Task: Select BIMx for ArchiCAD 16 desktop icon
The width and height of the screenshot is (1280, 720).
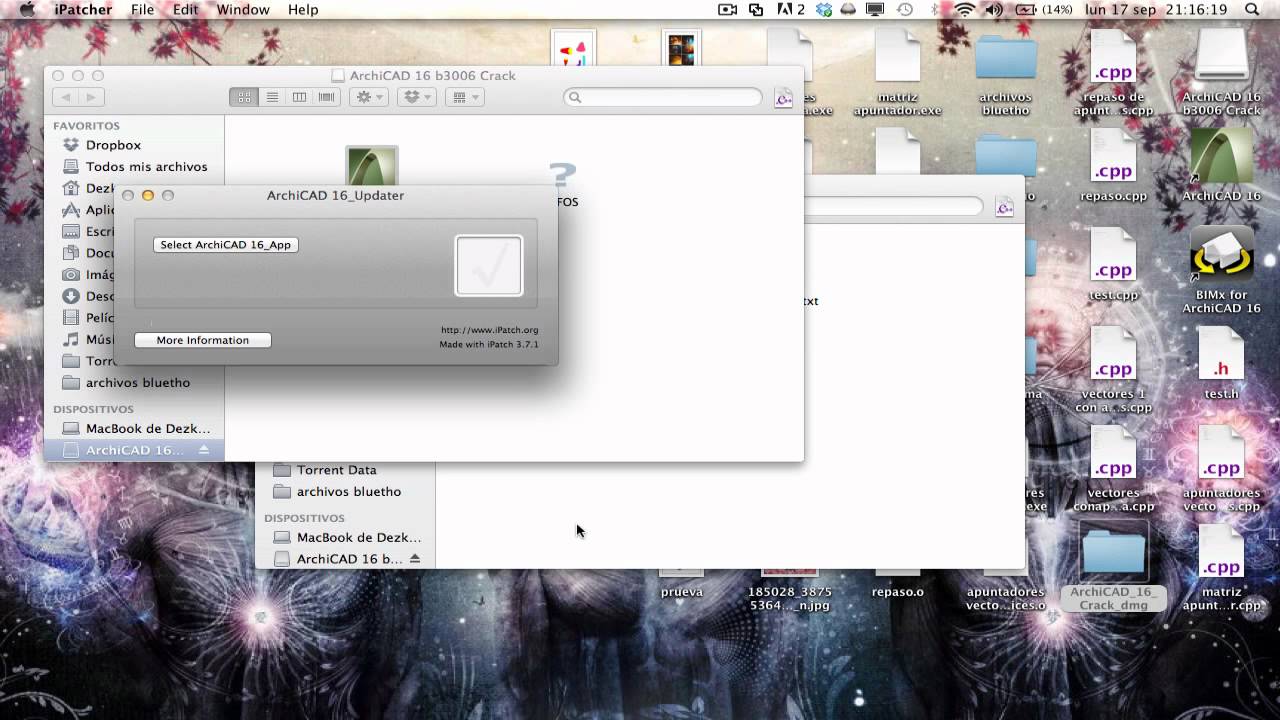Action: pyautogui.click(x=1221, y=270)
